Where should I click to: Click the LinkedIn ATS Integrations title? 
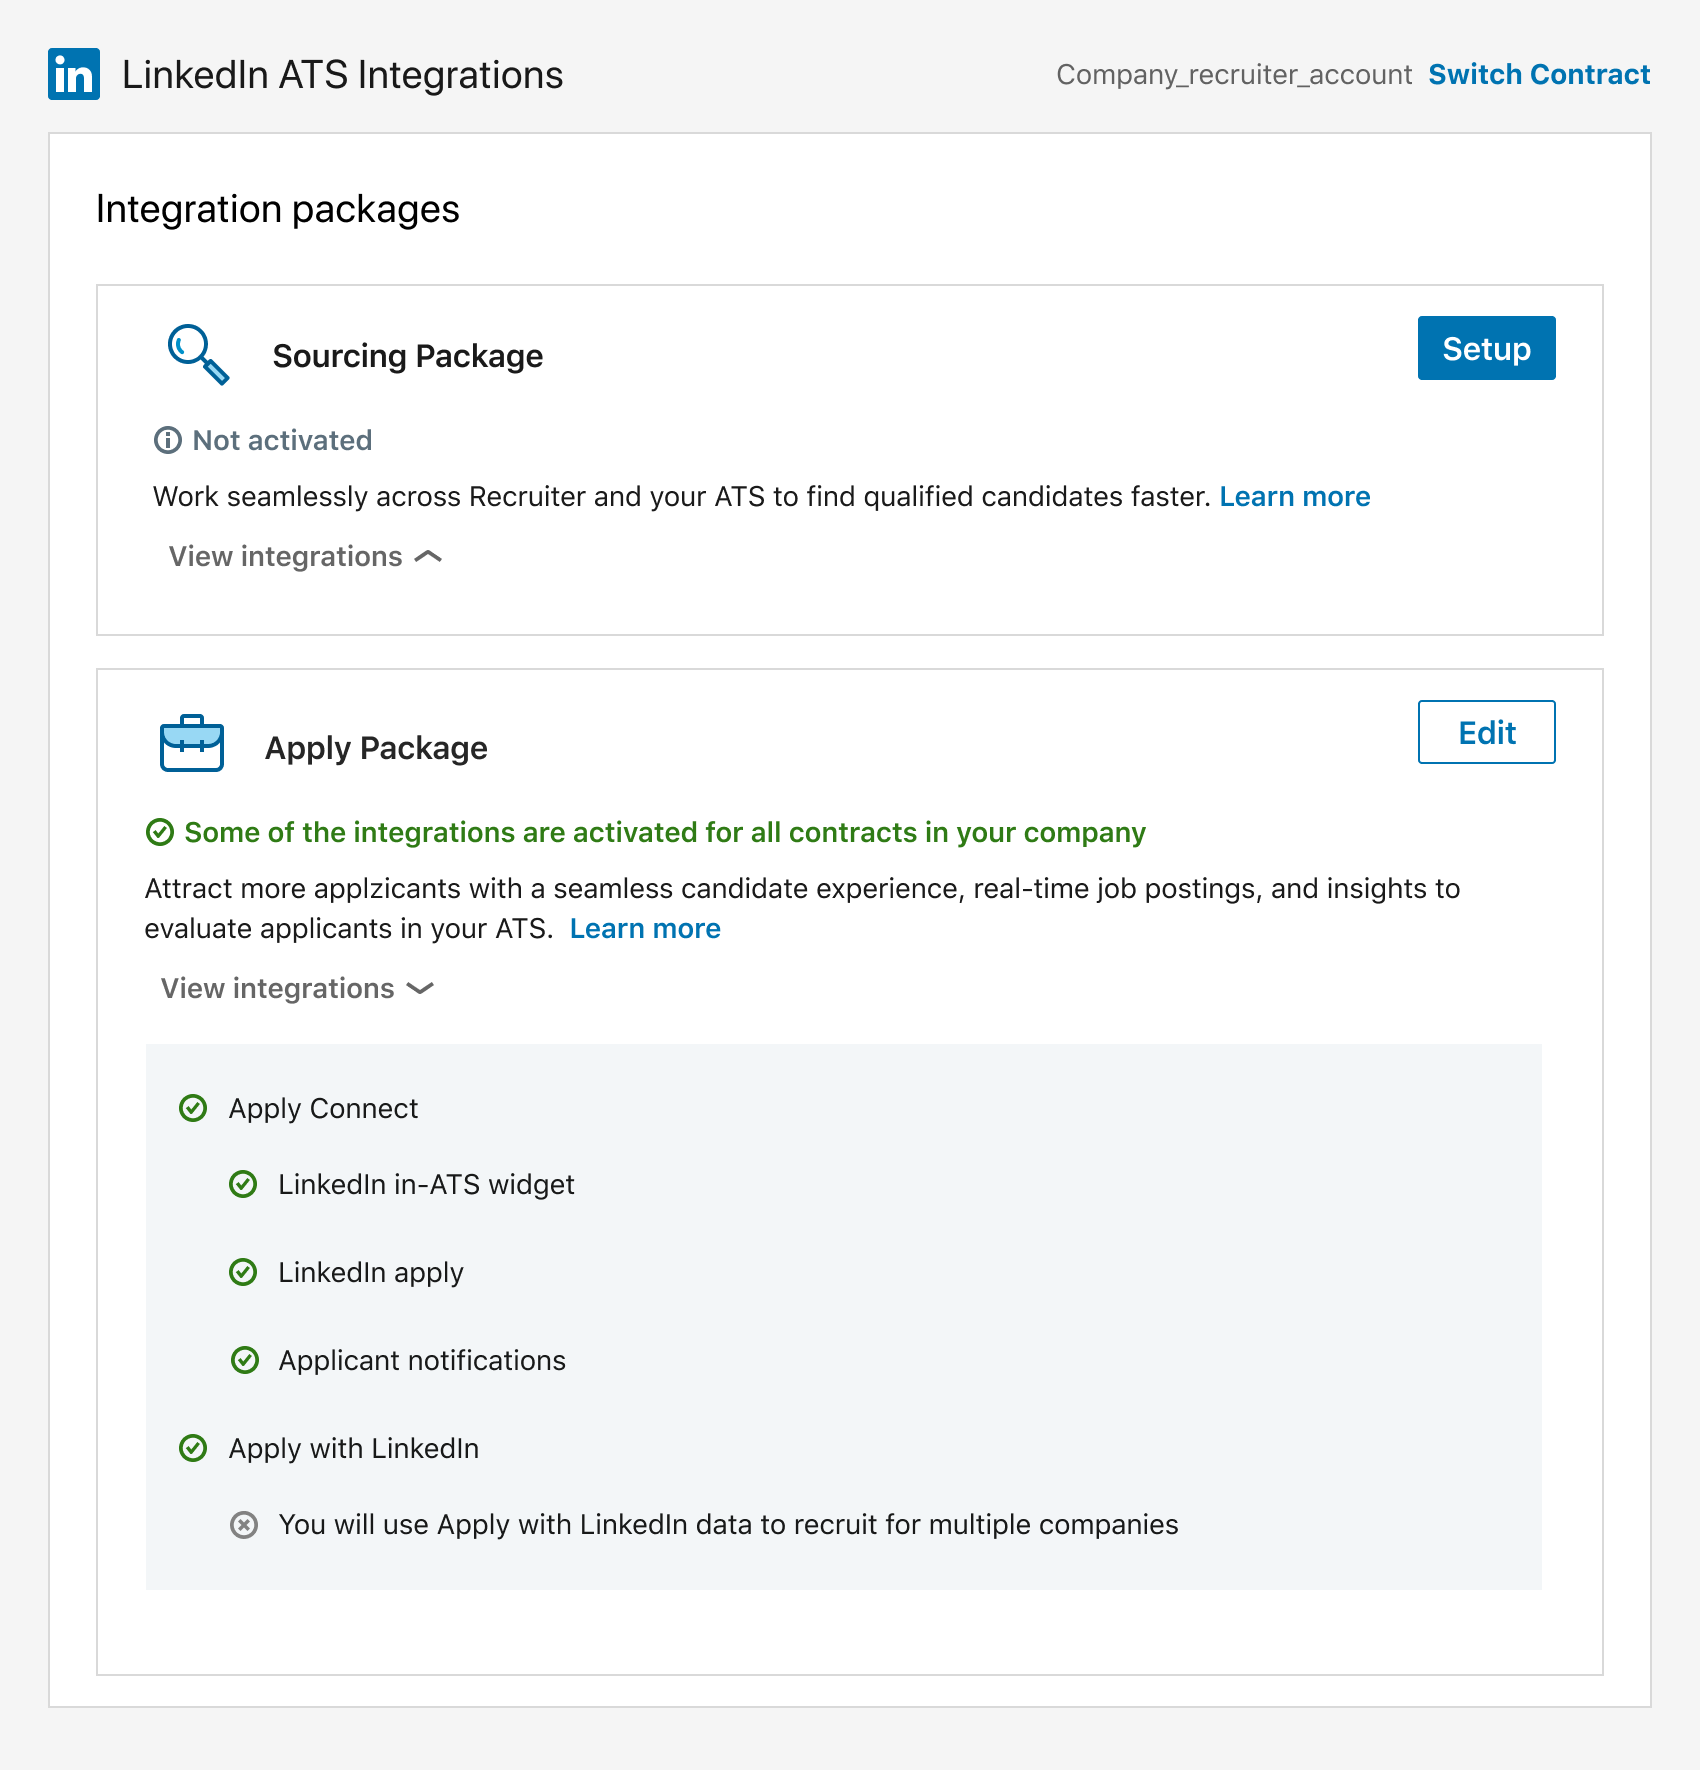pyautogui.click(x=343, y=75)
